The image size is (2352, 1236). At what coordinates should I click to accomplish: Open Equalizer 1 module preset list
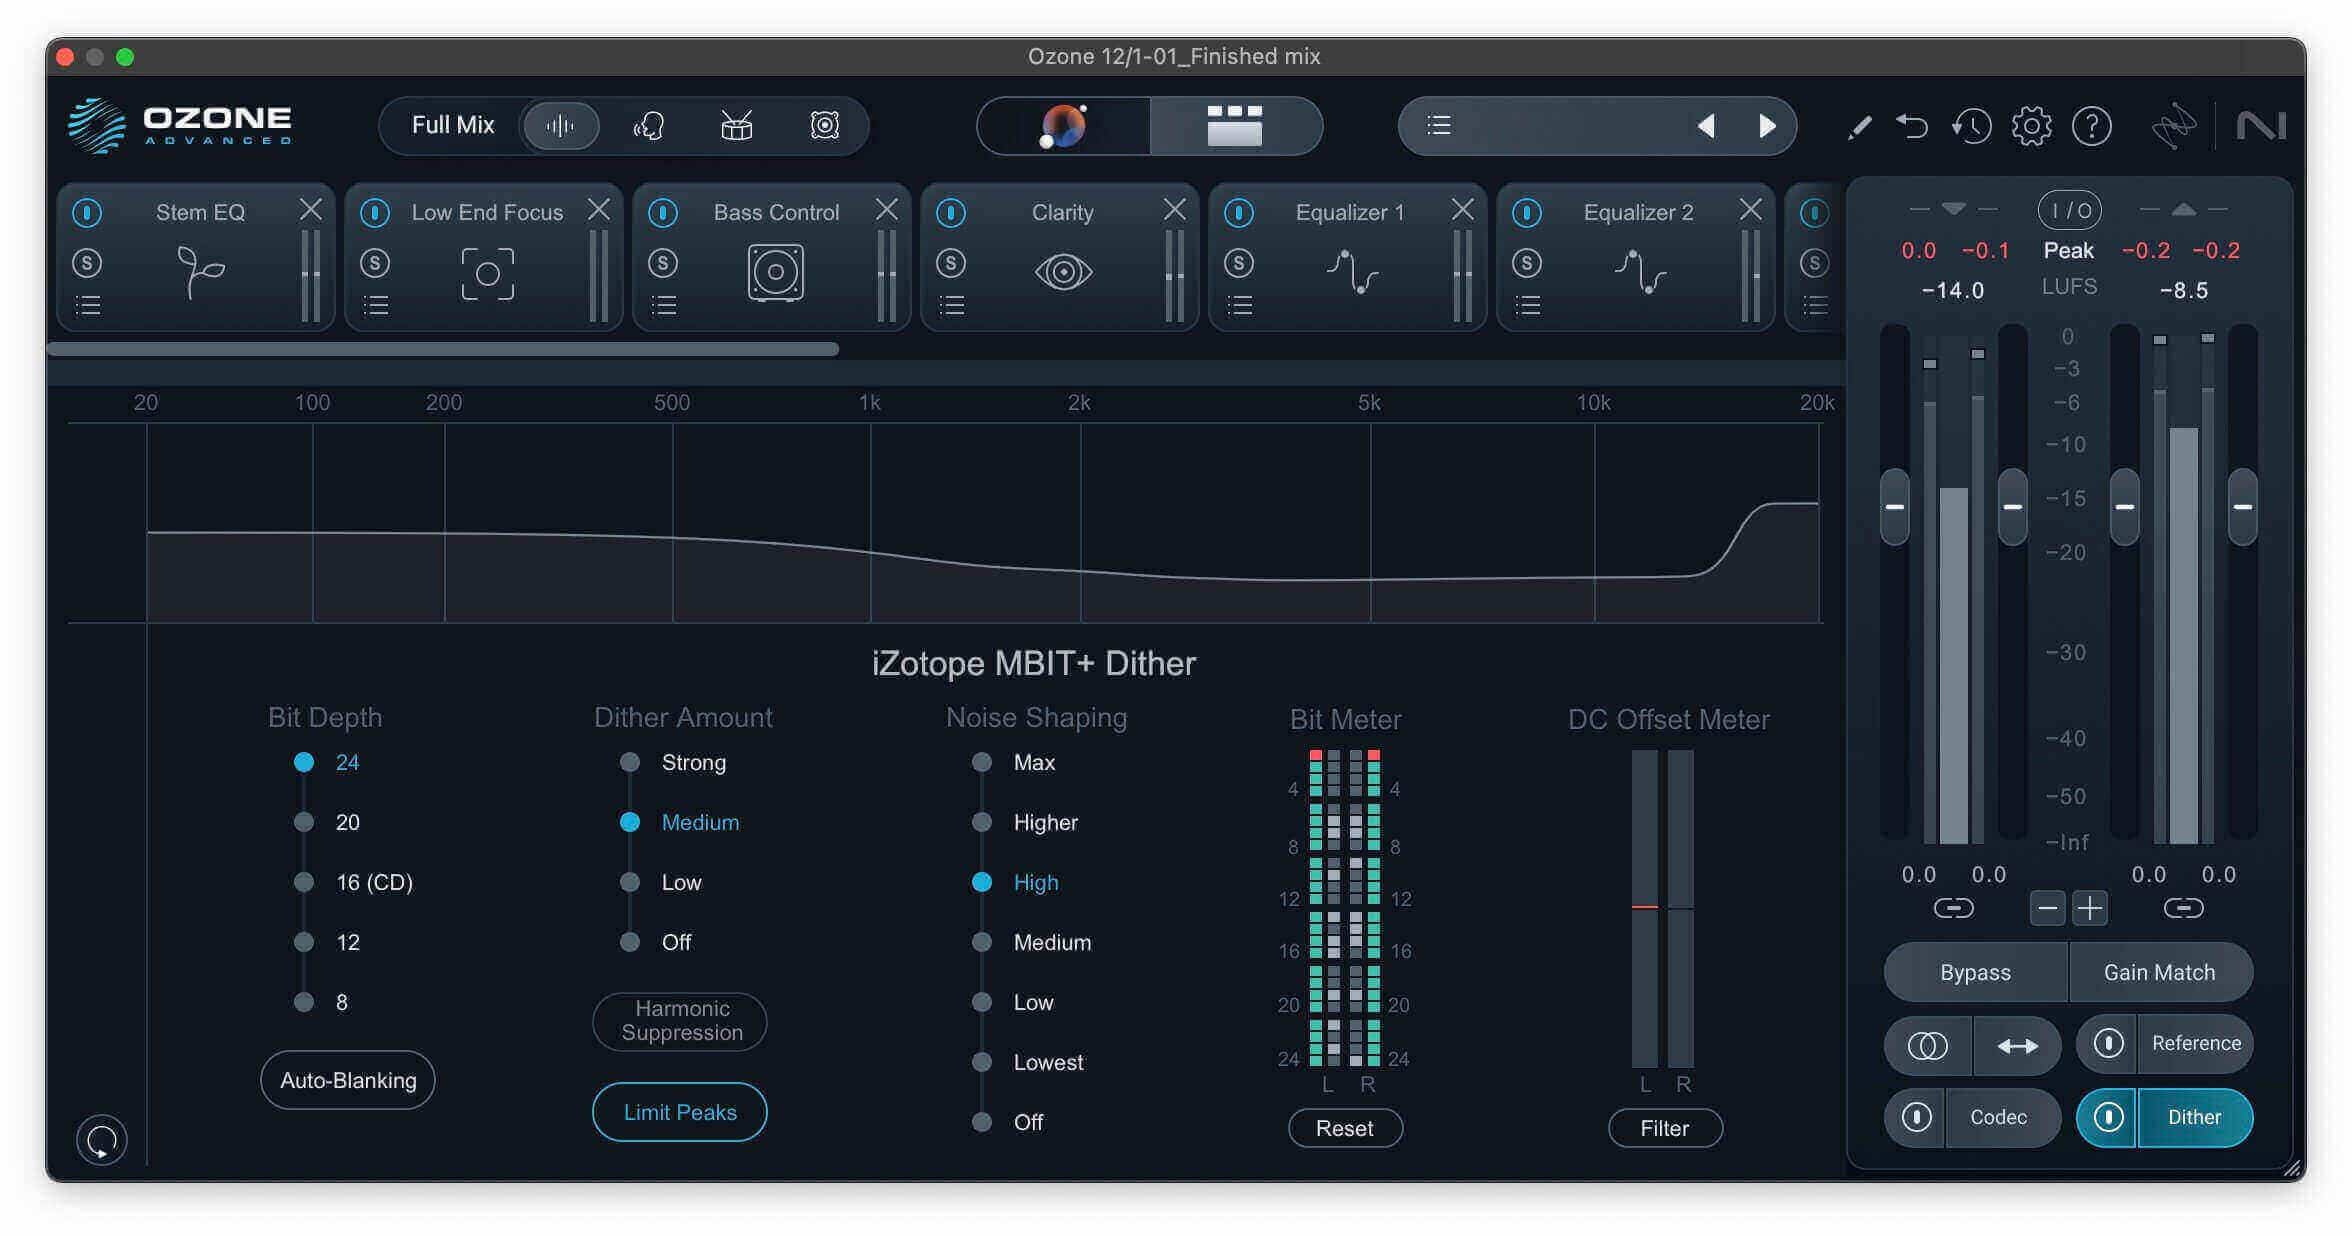pos(1240,305)
